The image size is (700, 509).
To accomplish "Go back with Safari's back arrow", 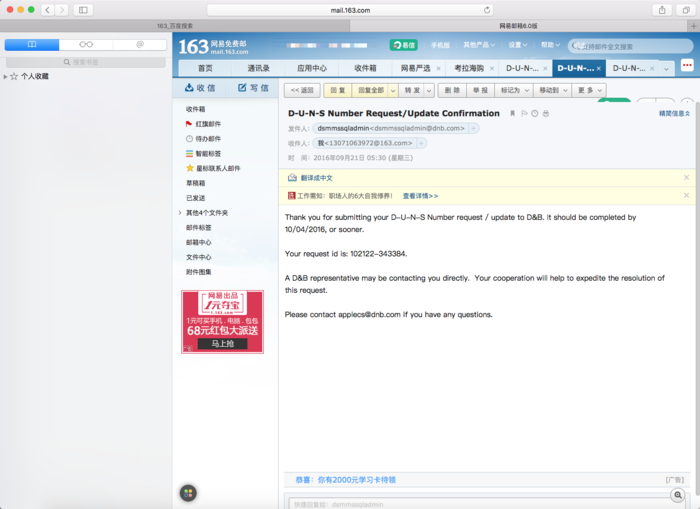I will coord(48,10).
